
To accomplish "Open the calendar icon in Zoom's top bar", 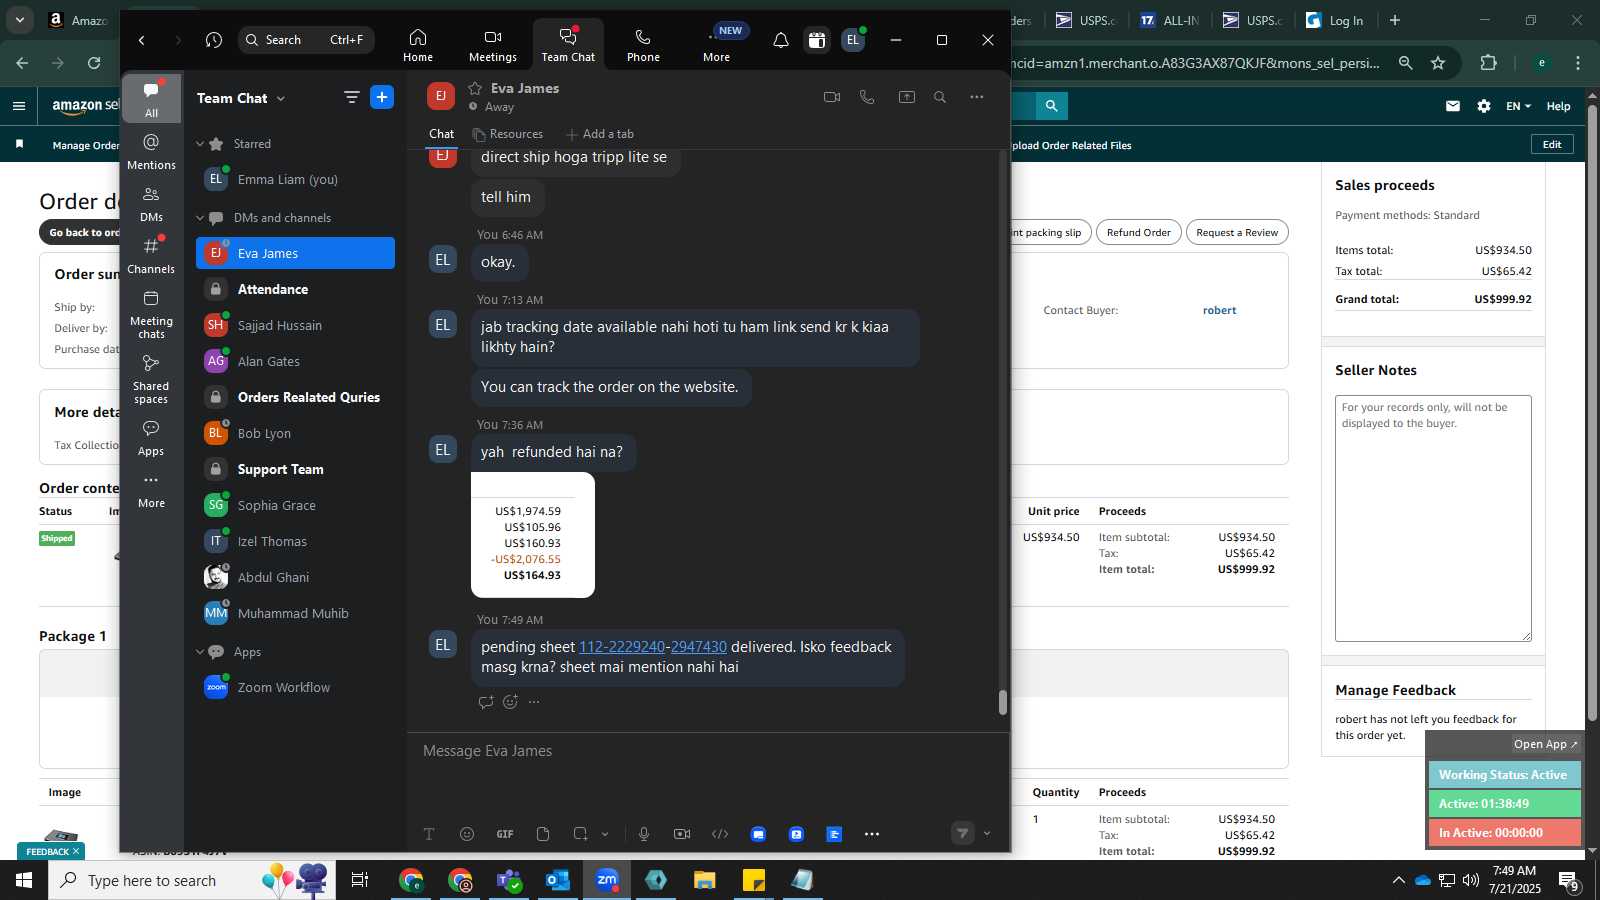I will pyautogui.click(x=817, y=40).
